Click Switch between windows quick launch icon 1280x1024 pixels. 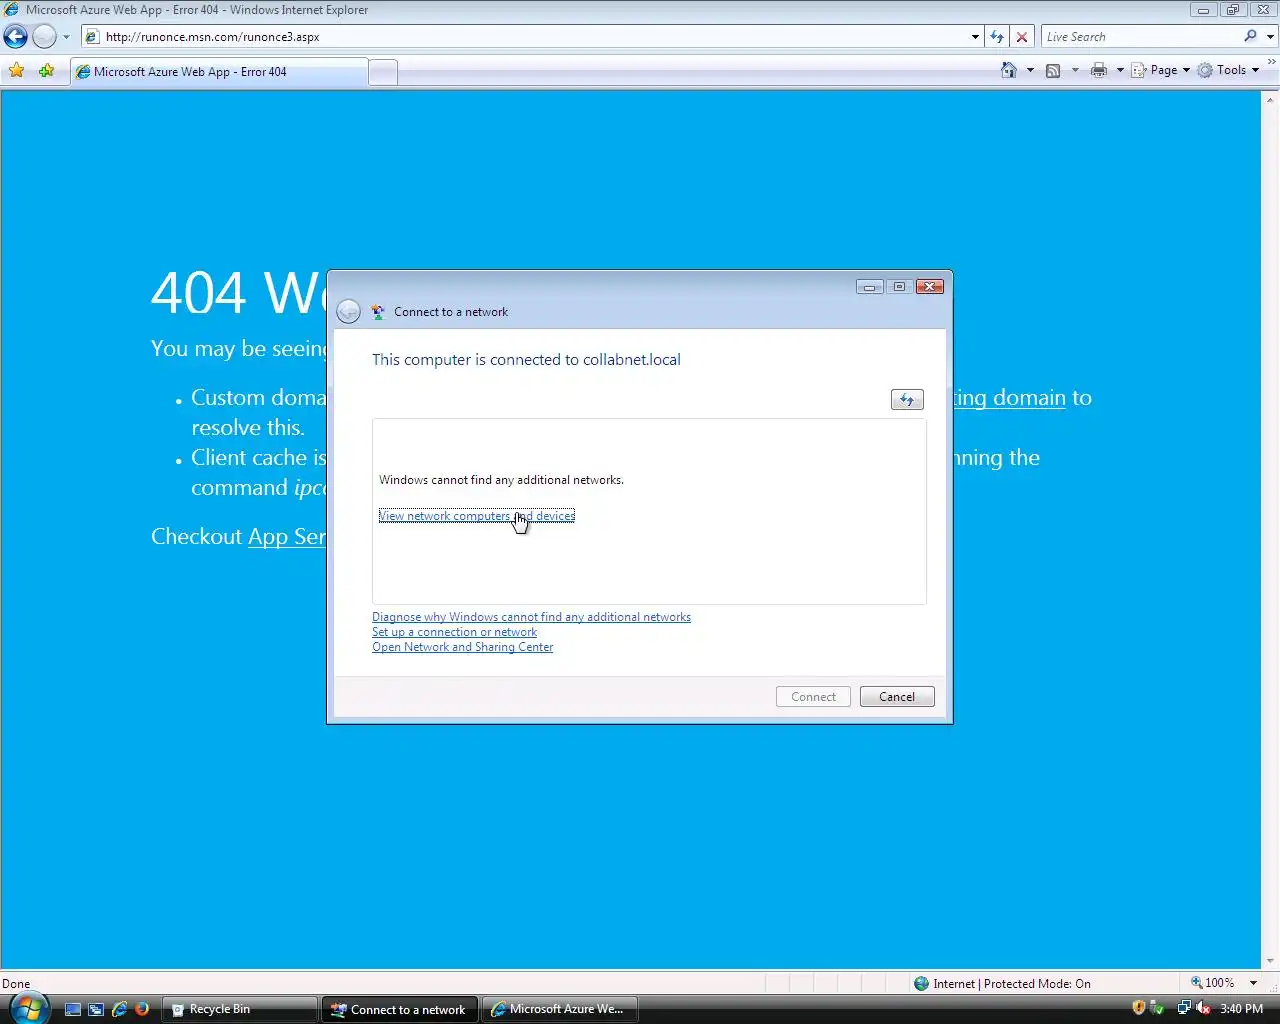(x=96, y=1010)
